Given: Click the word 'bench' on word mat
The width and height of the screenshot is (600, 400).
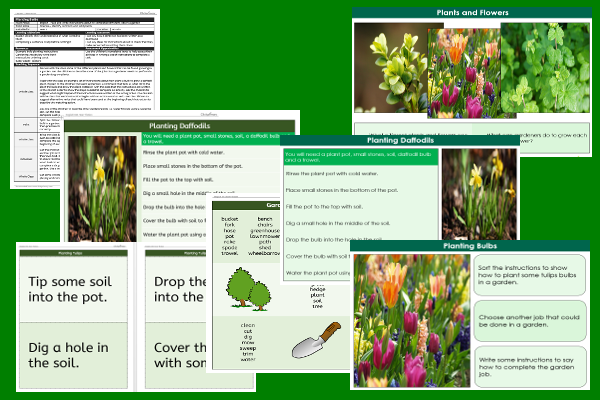Looking at the screenshot, I should click(x=265, y=219).
